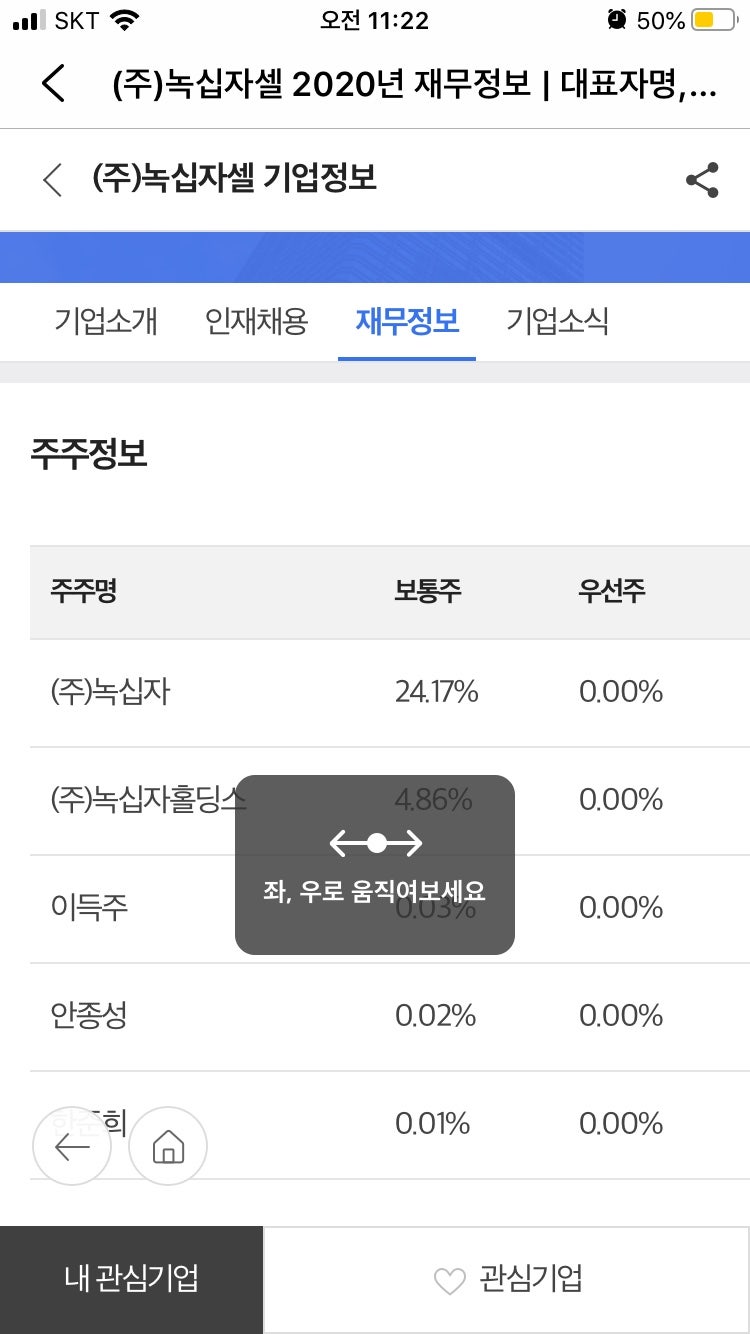
Task: Go back from 기업정보 header
Action: (53, 181)
